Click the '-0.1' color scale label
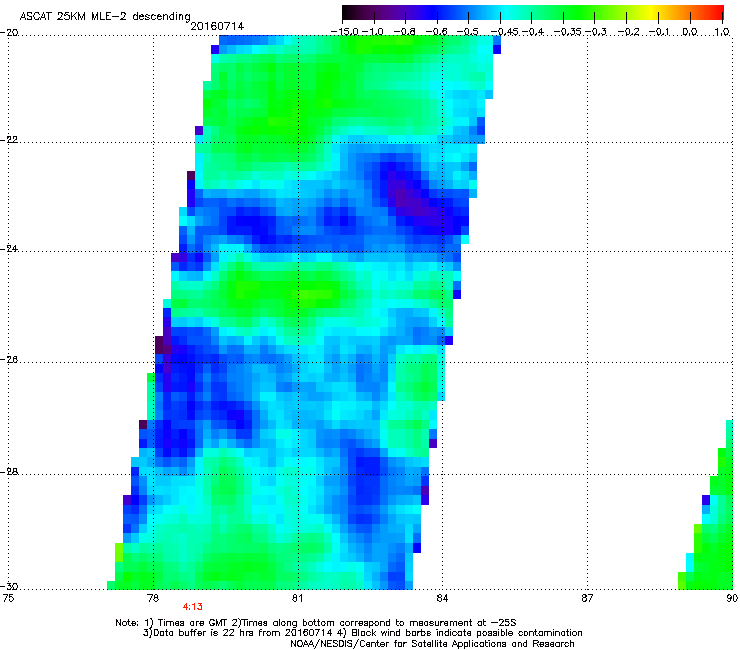The image size is (740, 650). [659, 32]
